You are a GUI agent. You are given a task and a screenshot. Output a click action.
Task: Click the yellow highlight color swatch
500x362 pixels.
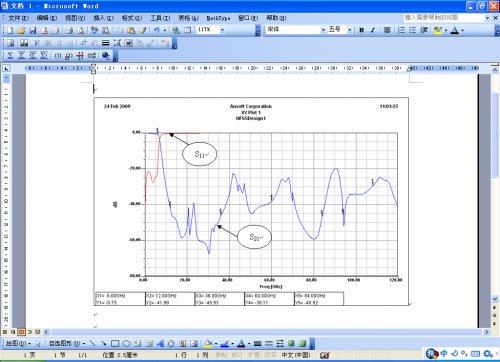pos(438,30)
